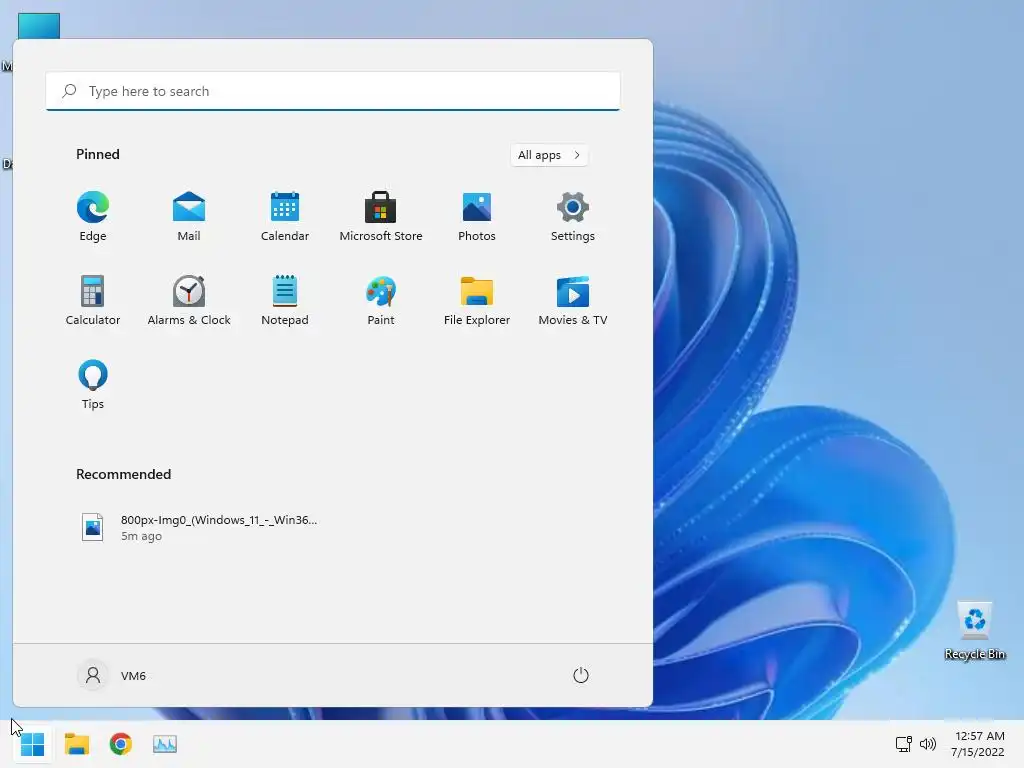1024x768 pixels.
Task: Click the network icon in system tray
Action: (904, 744)
